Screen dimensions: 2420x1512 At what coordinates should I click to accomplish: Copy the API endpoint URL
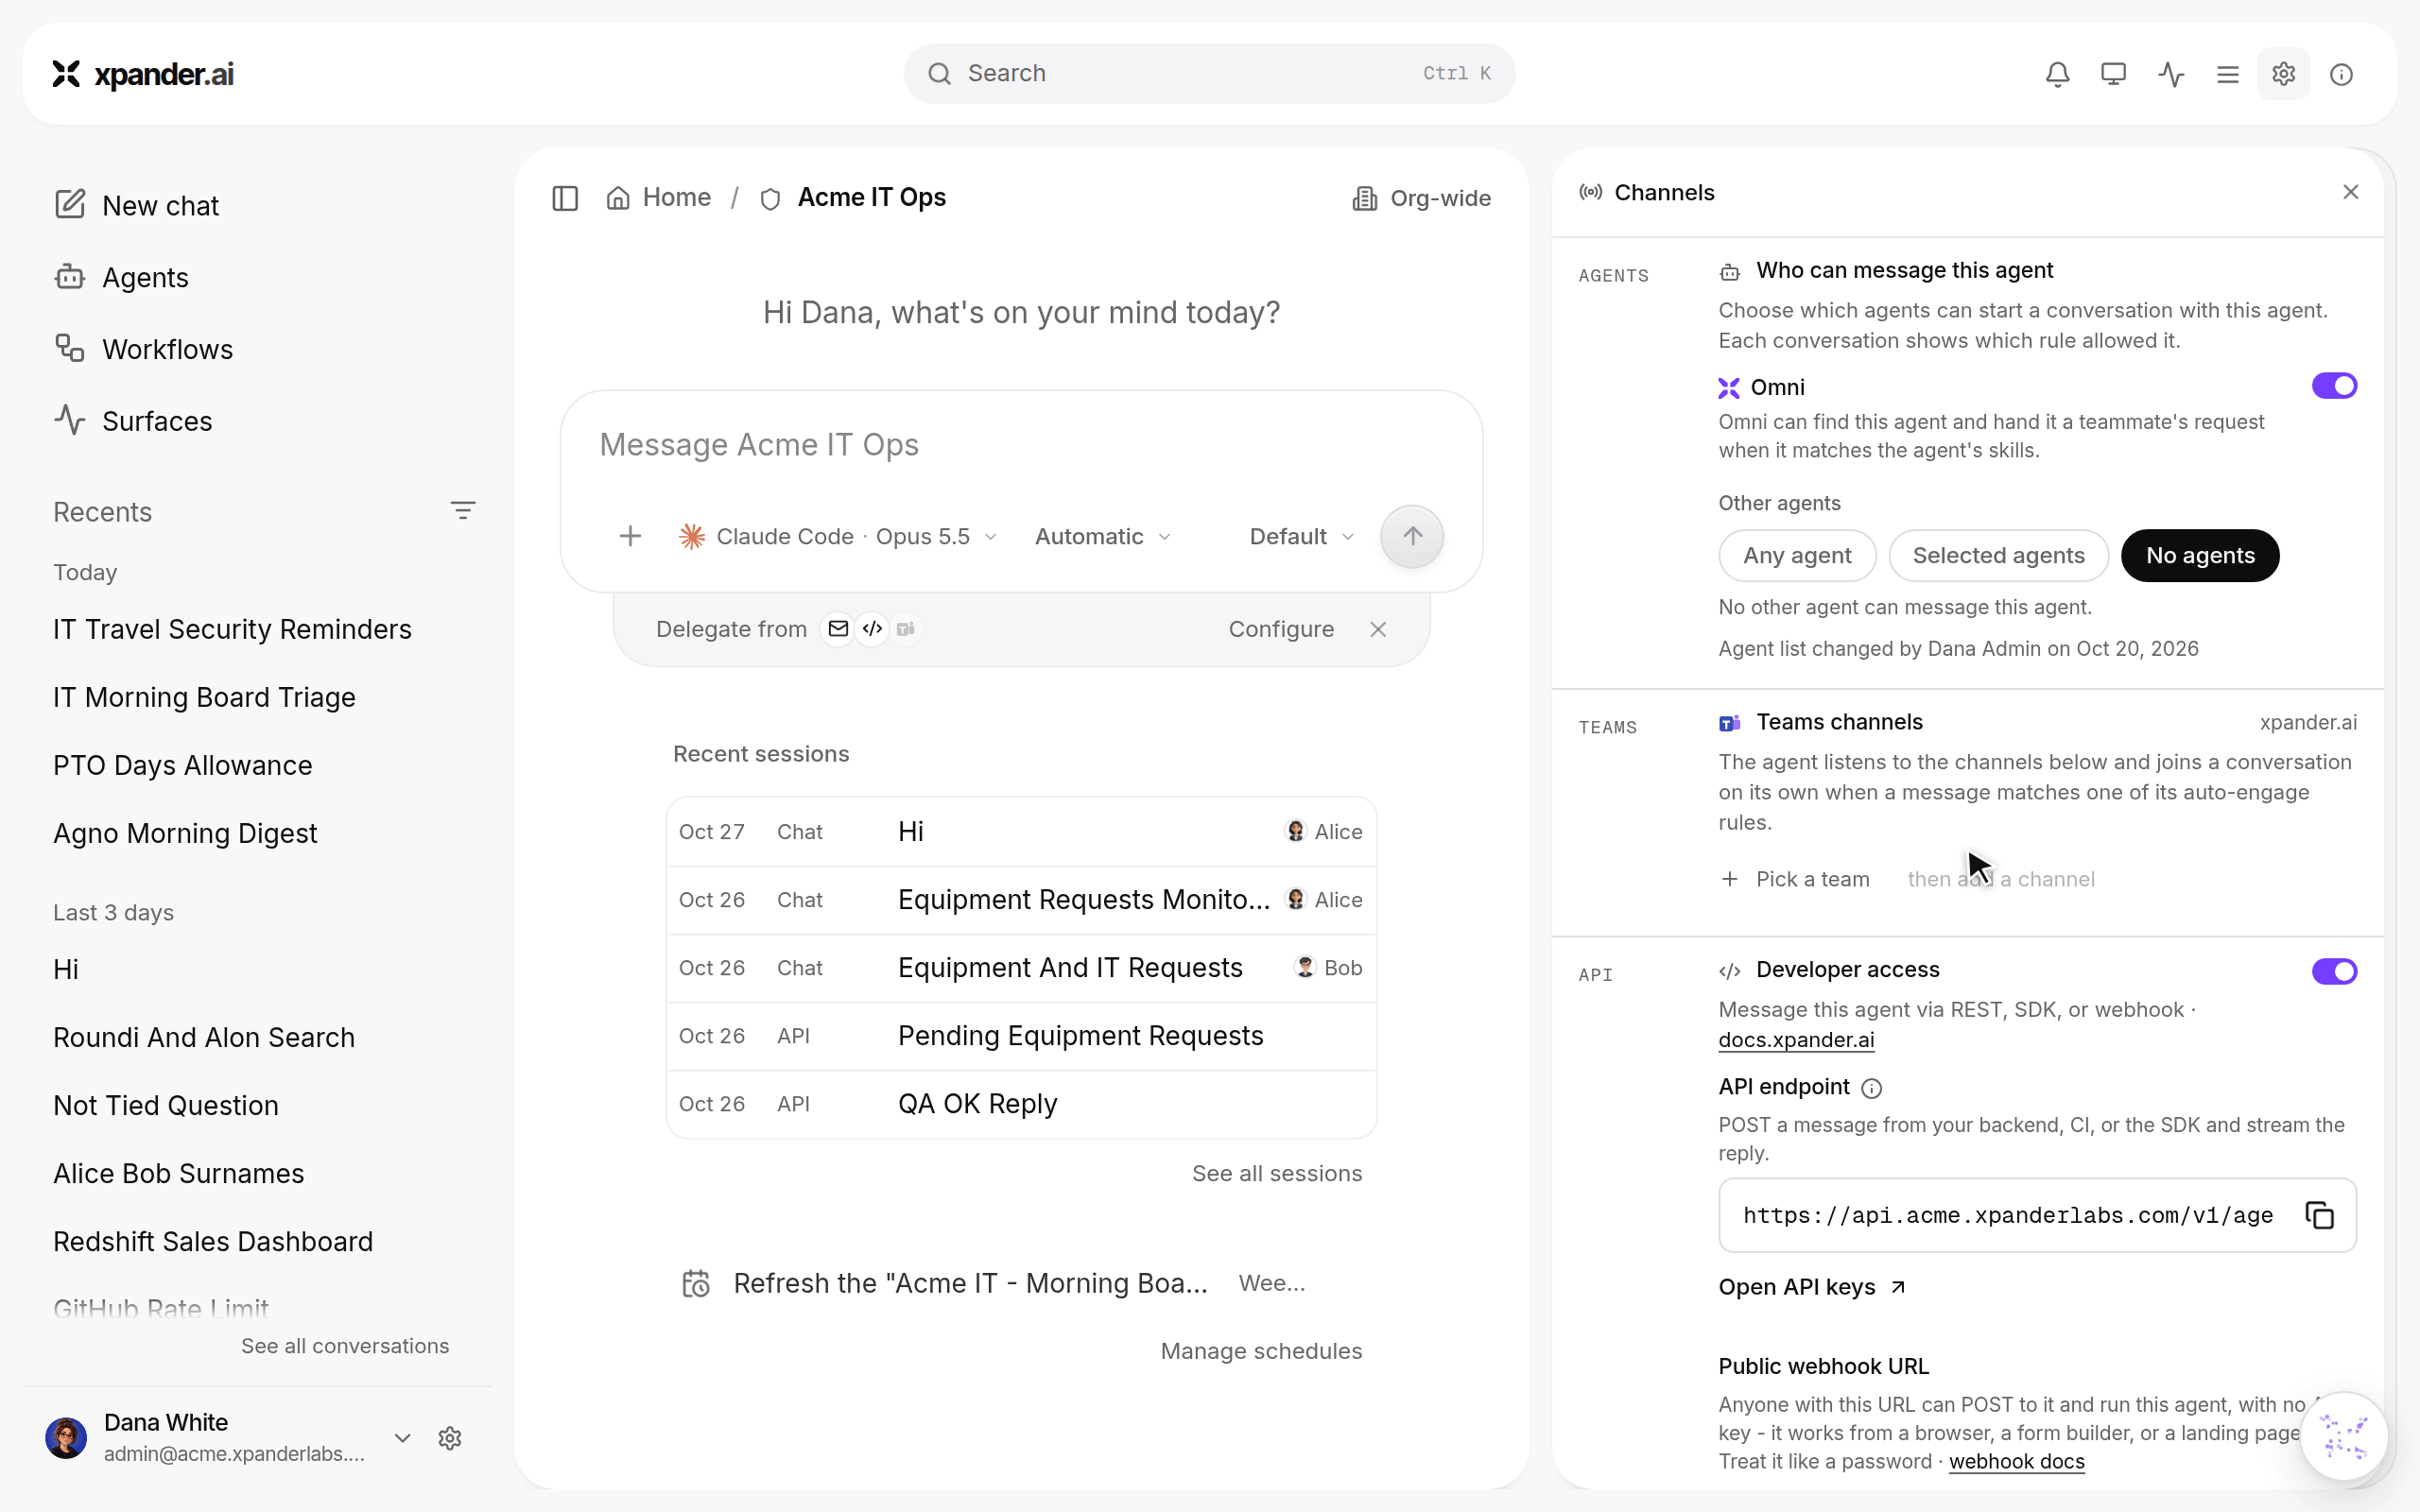[x=2319, y=1215]
